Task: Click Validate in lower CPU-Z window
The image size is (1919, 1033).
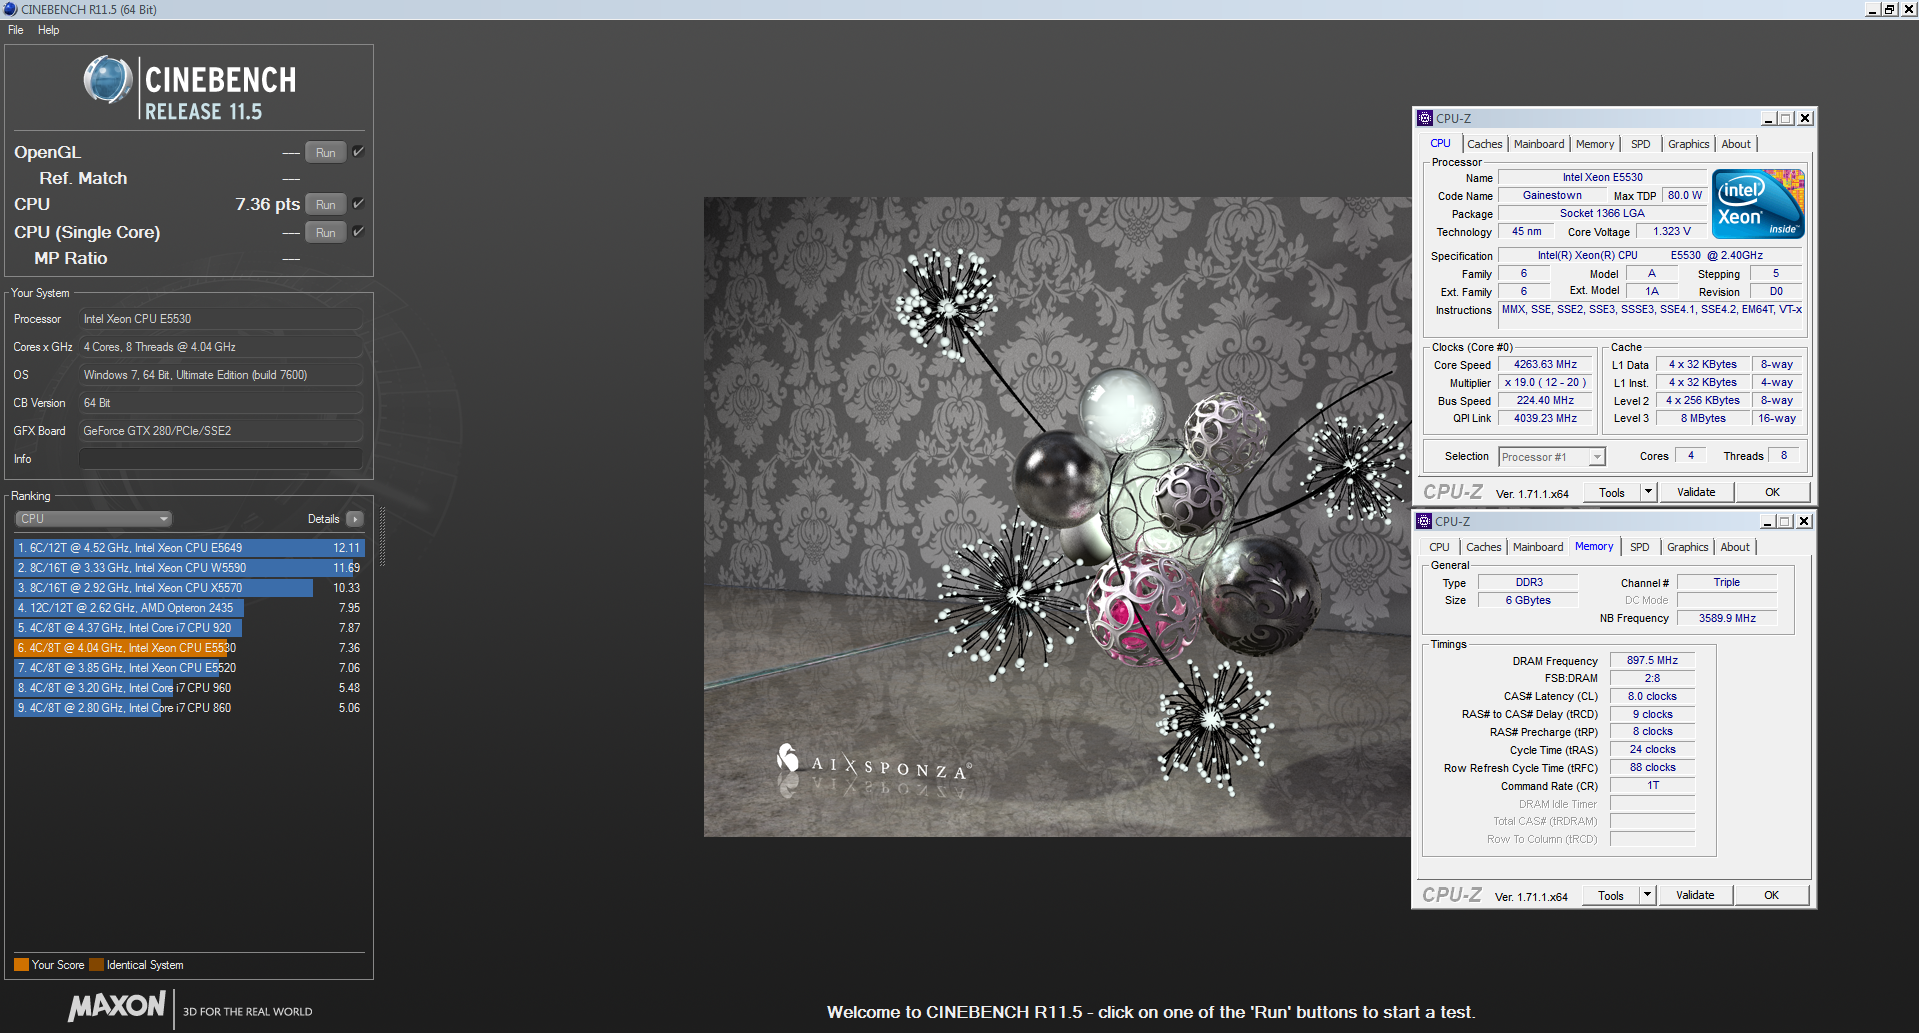Action: pyautogui.click(x=1695, y=895)
